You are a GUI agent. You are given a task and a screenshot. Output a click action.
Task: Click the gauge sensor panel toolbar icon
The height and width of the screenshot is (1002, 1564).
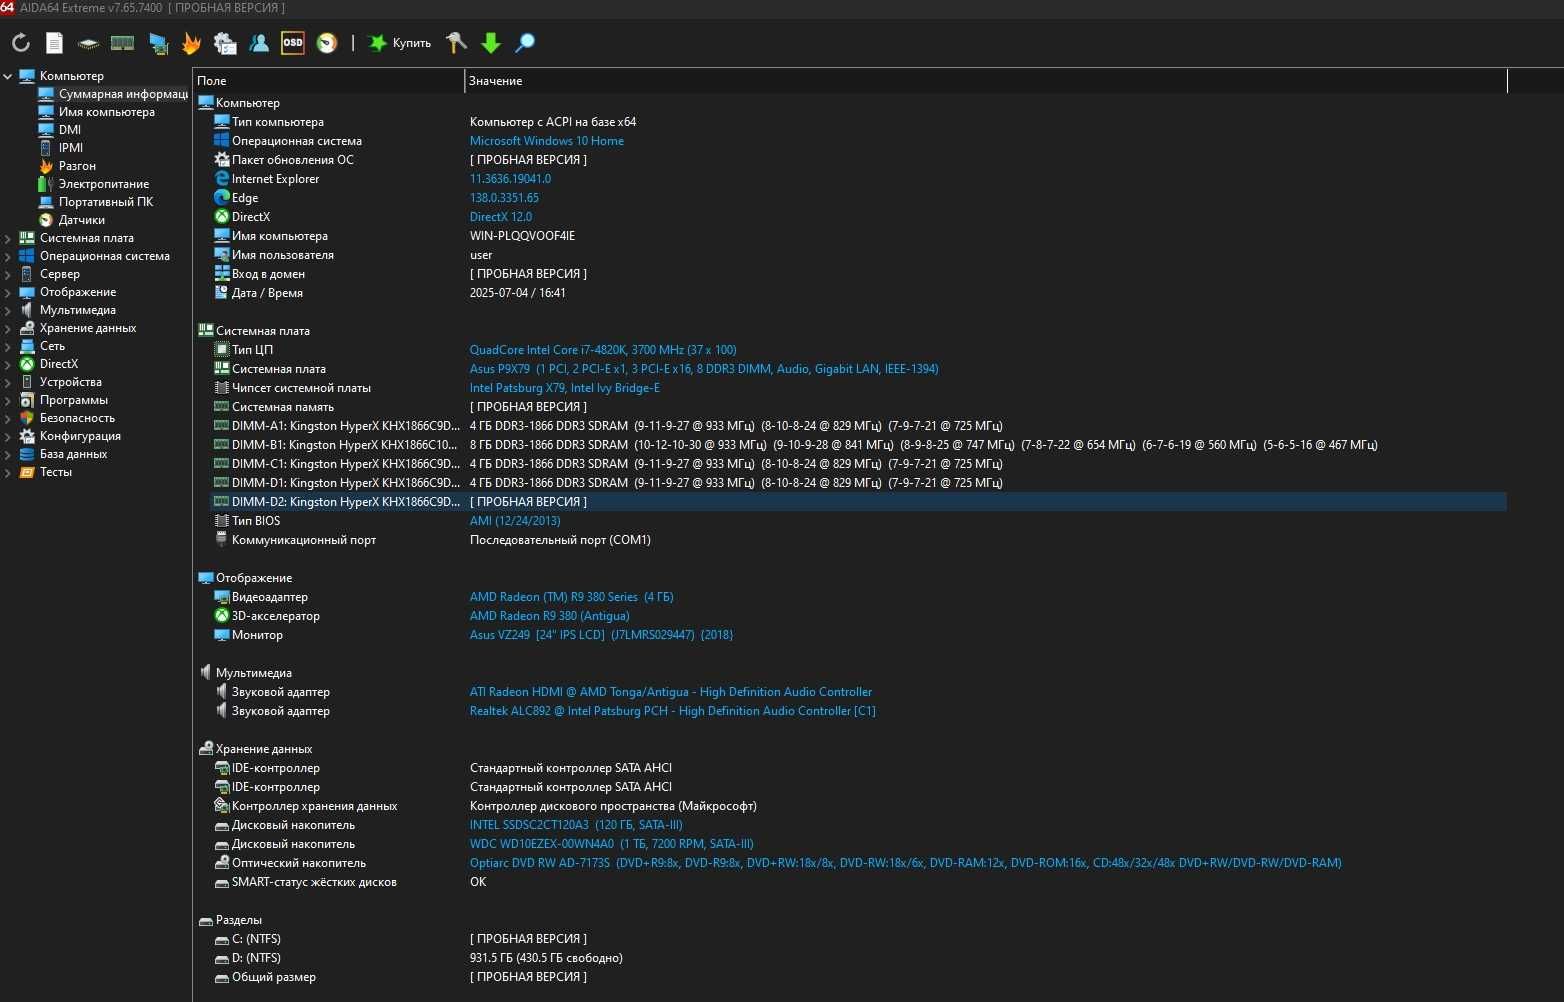[327, 43]
